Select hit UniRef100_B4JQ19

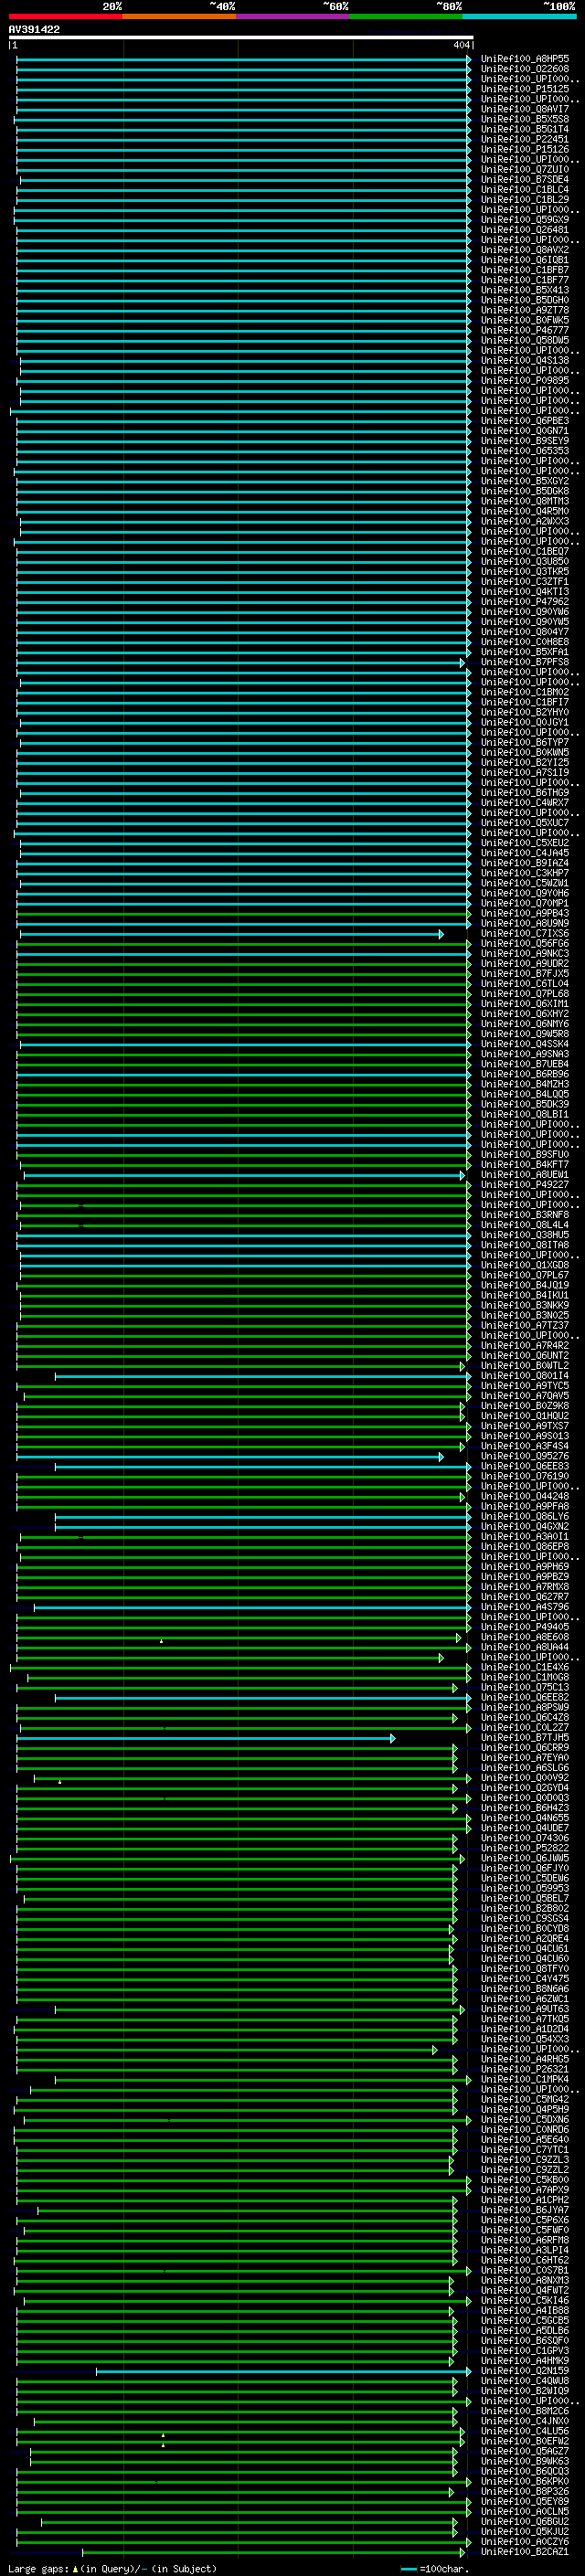point(525,1285)
